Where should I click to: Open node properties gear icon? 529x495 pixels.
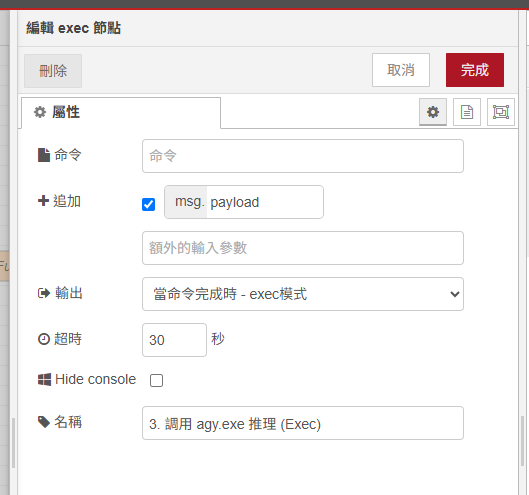(x=433, y=112)
